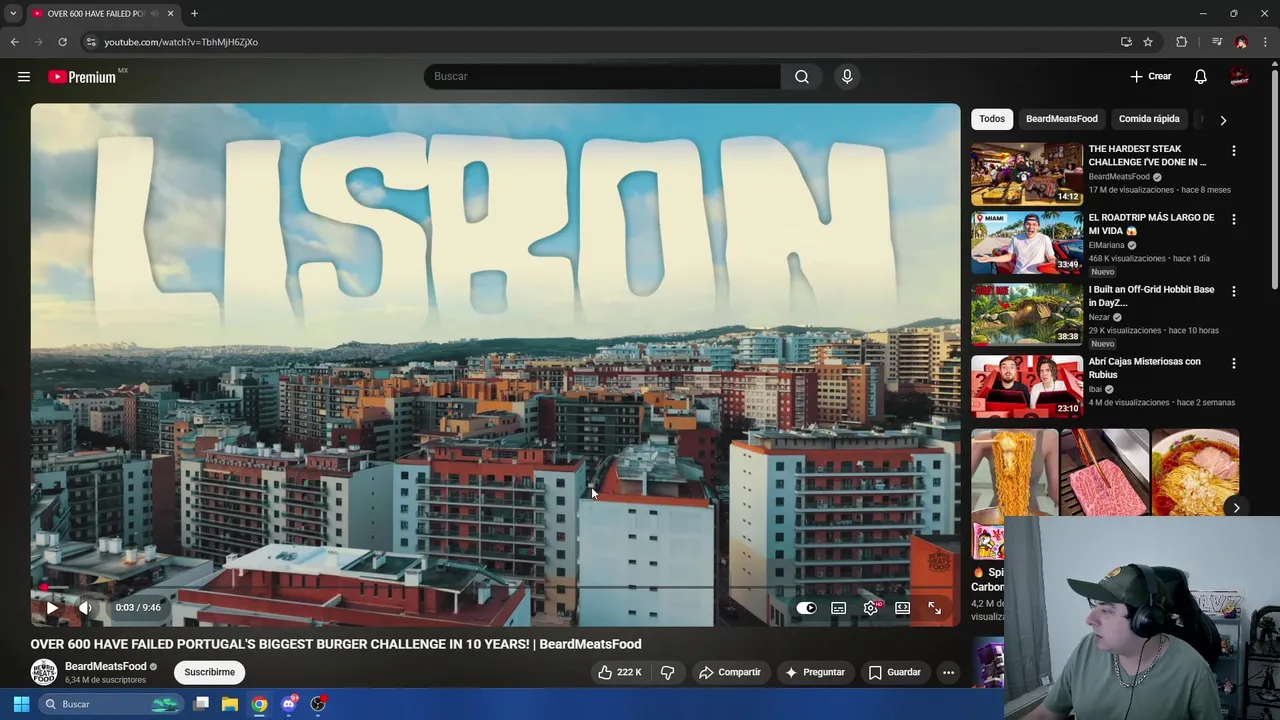Go back in the browser
Viewport: 1280px width, 720px height.
(x=15, y=42)
